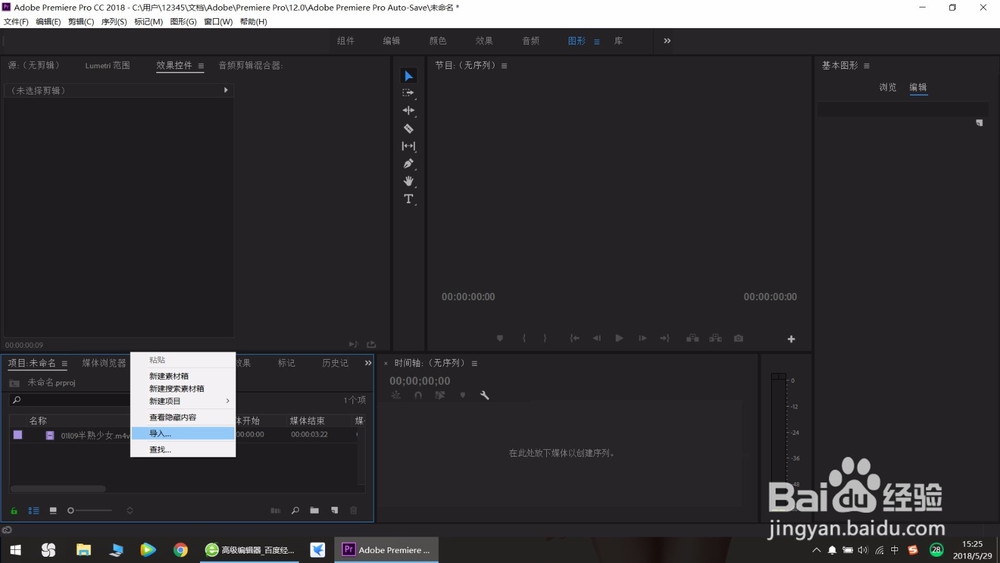This screenshot has height=563, width=1000.
Task: Go to In point in Program monitor
Action: (x=575, y=339)
